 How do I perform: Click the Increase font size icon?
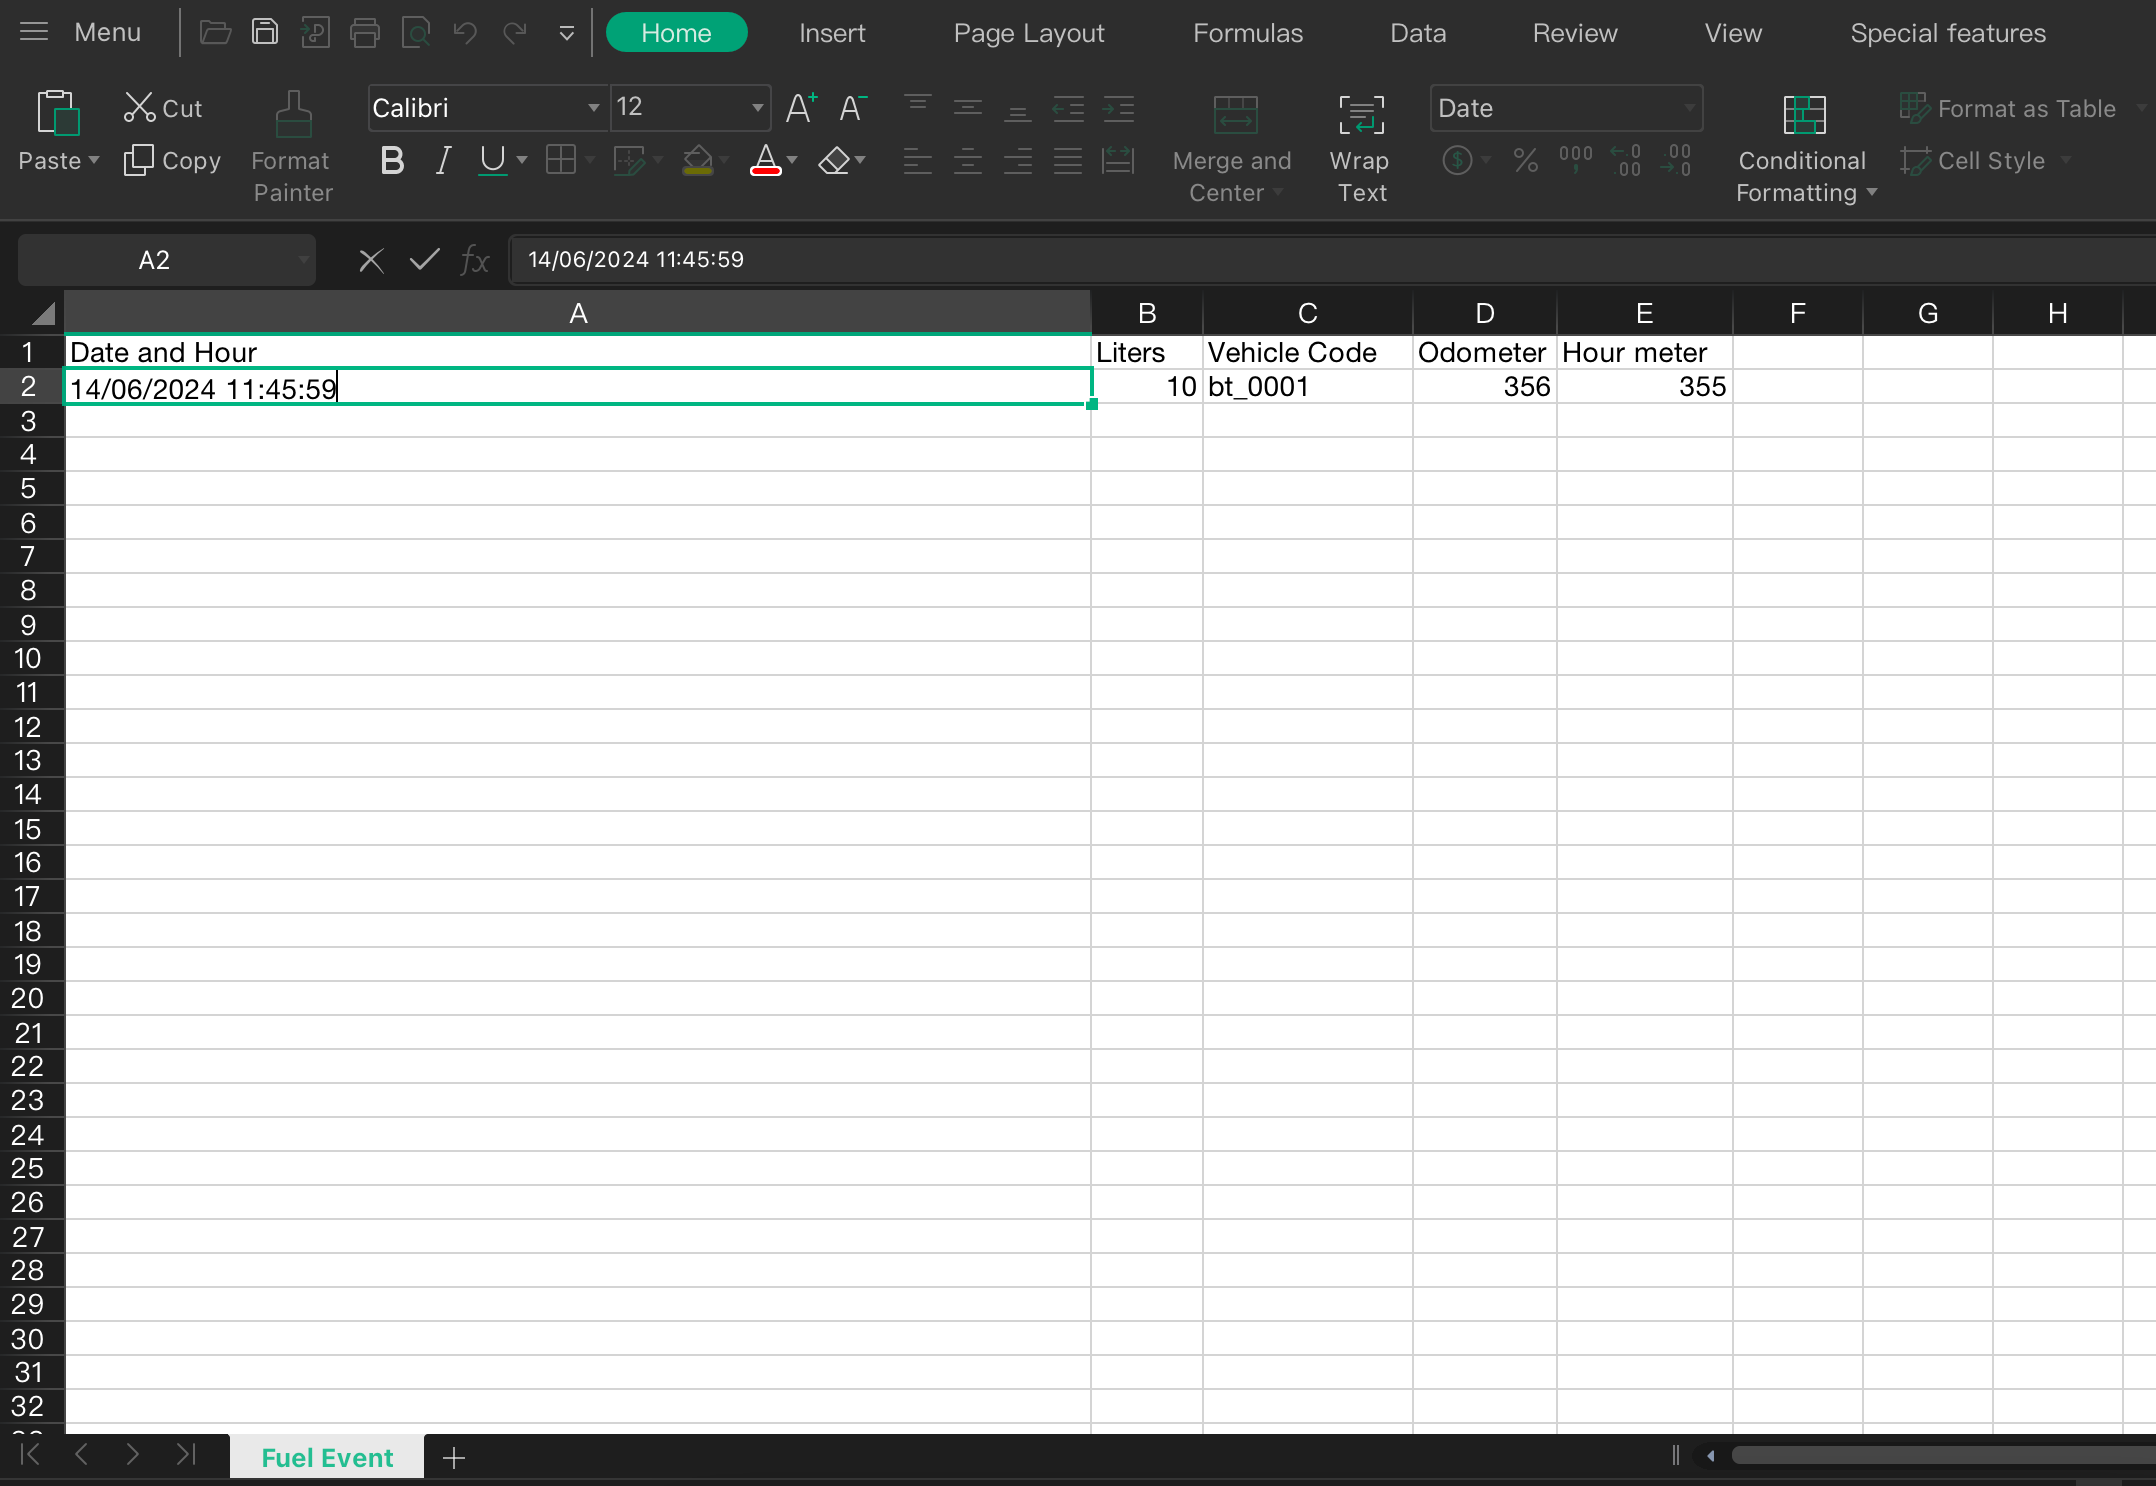click(800, 108)
